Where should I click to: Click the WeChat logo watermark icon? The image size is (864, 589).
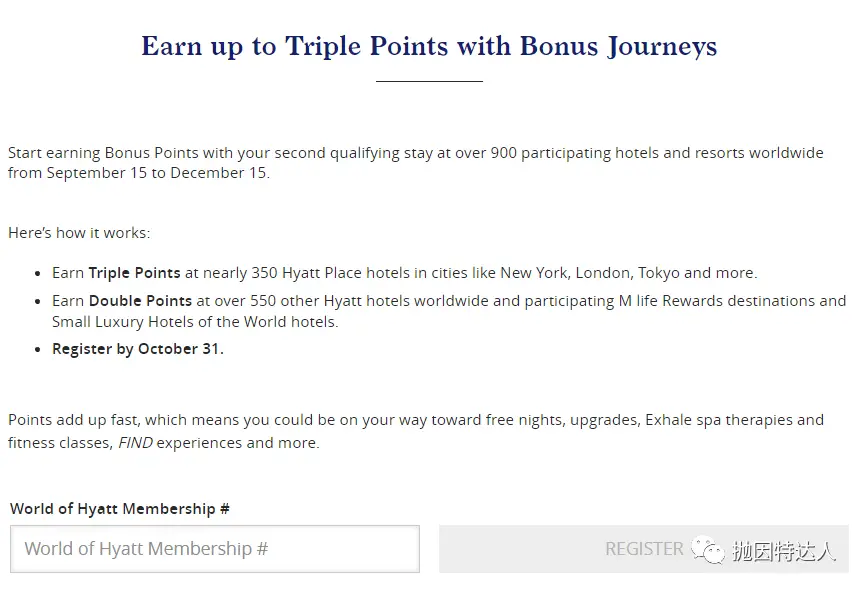708,550
